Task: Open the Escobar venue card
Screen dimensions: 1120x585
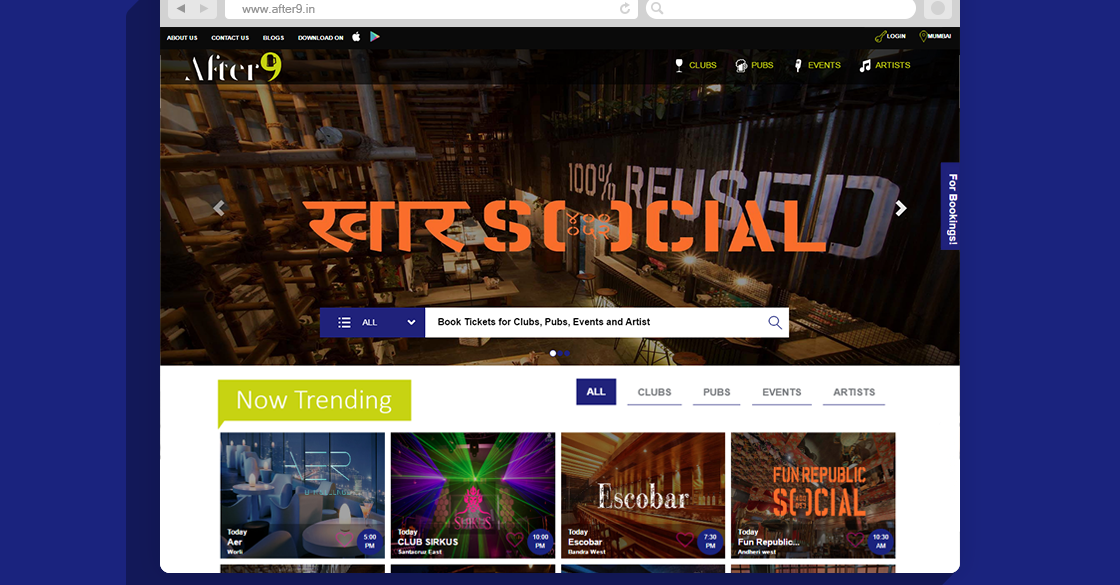Action: pyautogui.click(x=643, y=494)
